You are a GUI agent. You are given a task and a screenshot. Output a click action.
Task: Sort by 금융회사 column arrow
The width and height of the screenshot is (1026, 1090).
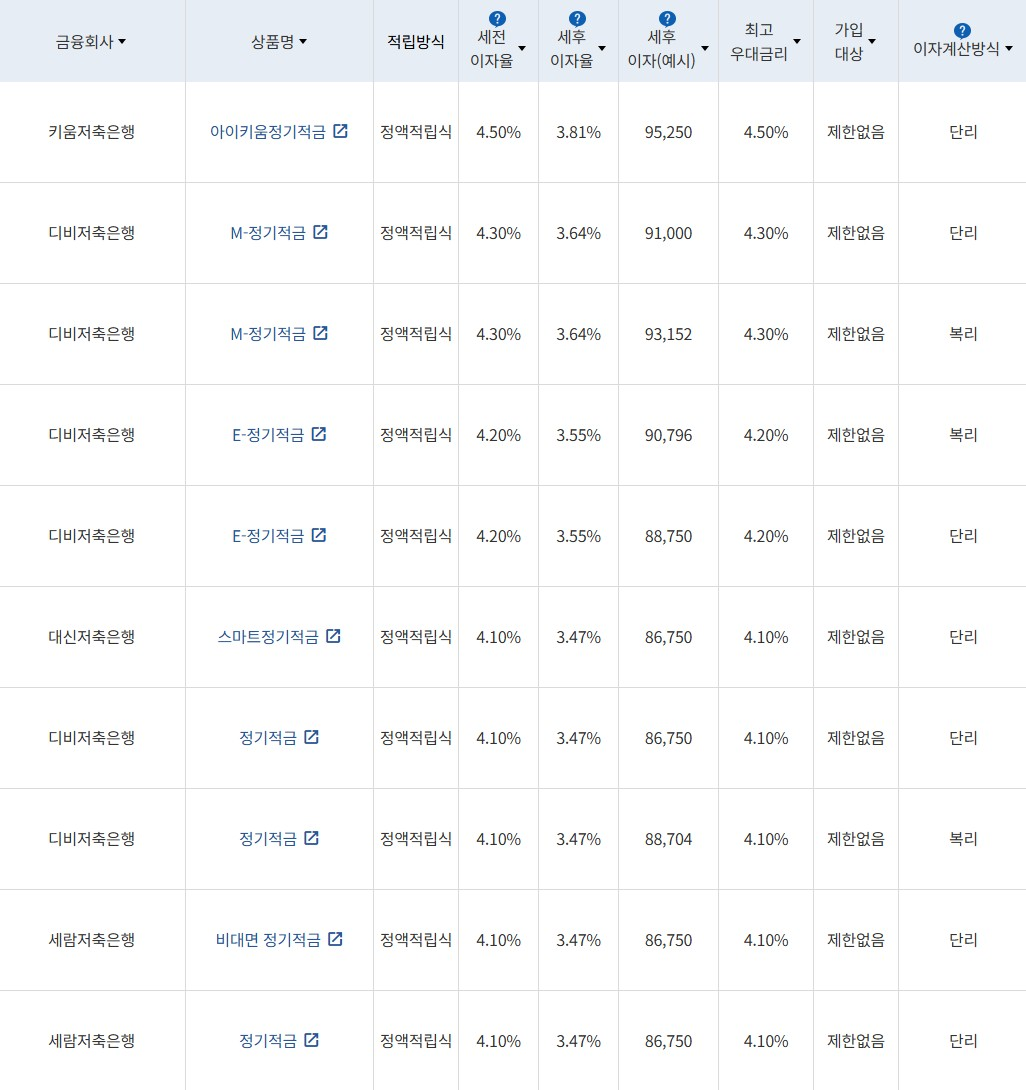point(122,42)
